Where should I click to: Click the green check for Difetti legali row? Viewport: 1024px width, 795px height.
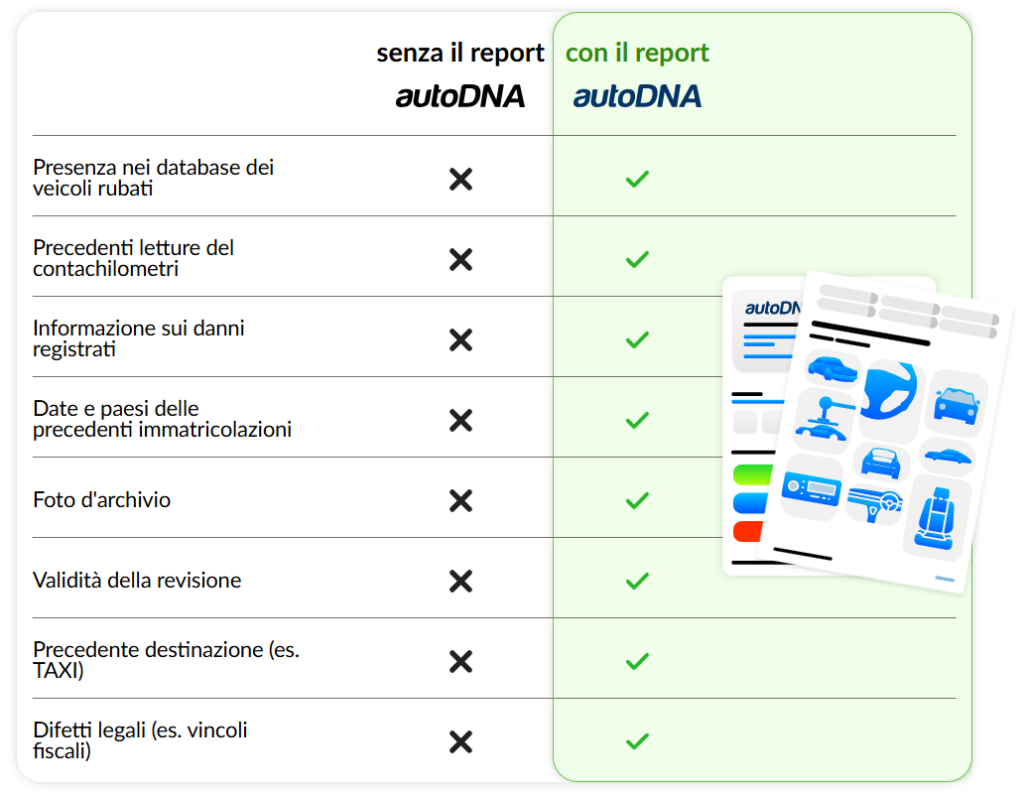(x=637, y=742)
